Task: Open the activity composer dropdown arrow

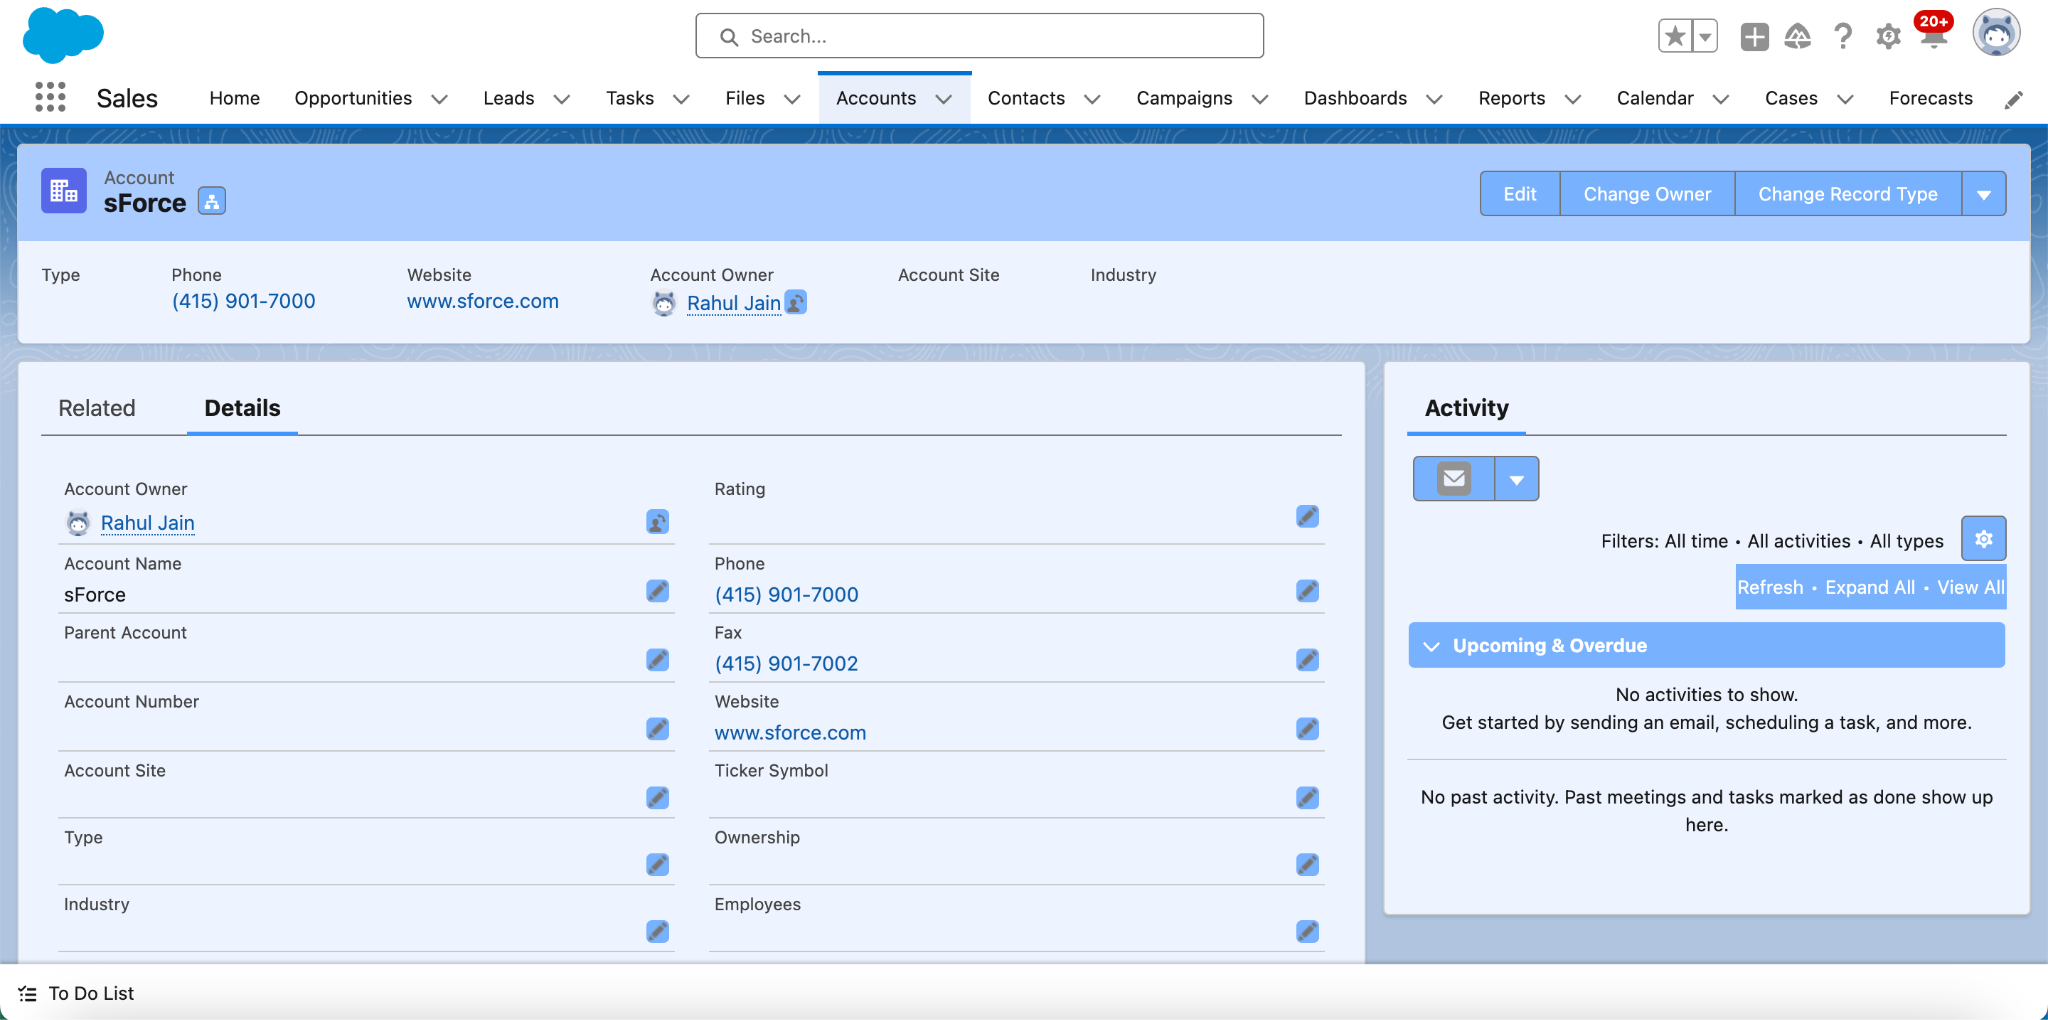Action: click(1517, 479)
